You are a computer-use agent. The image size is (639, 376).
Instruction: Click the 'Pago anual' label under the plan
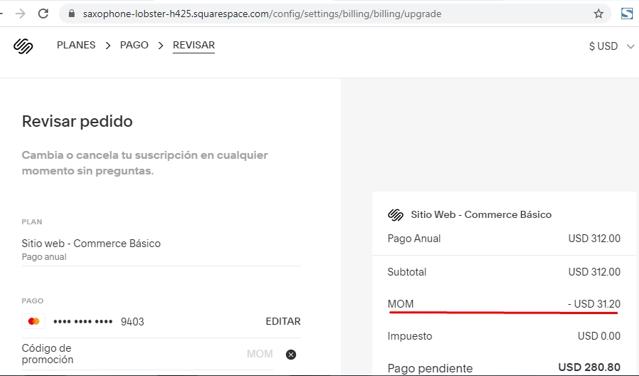[x=44, y=257]
